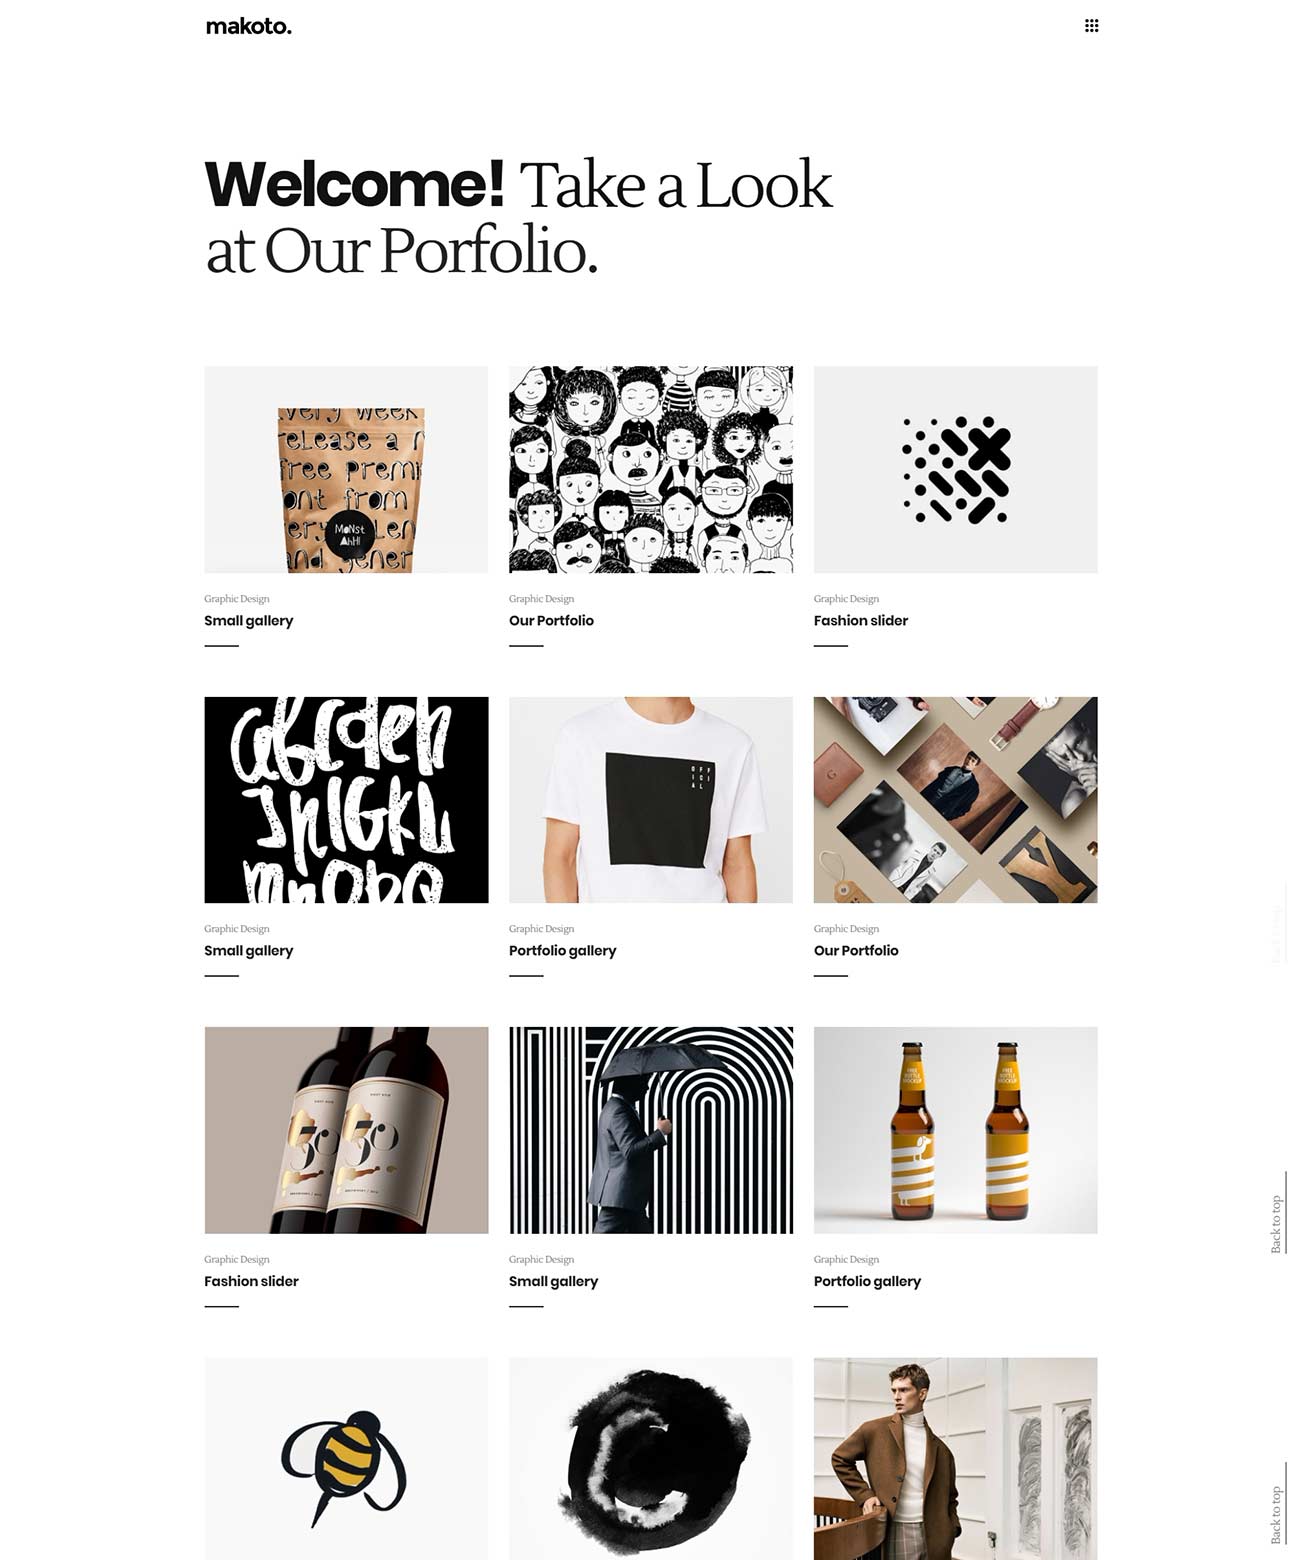Open the man in brown coat thumbnail

click(x=955, y=1458)
